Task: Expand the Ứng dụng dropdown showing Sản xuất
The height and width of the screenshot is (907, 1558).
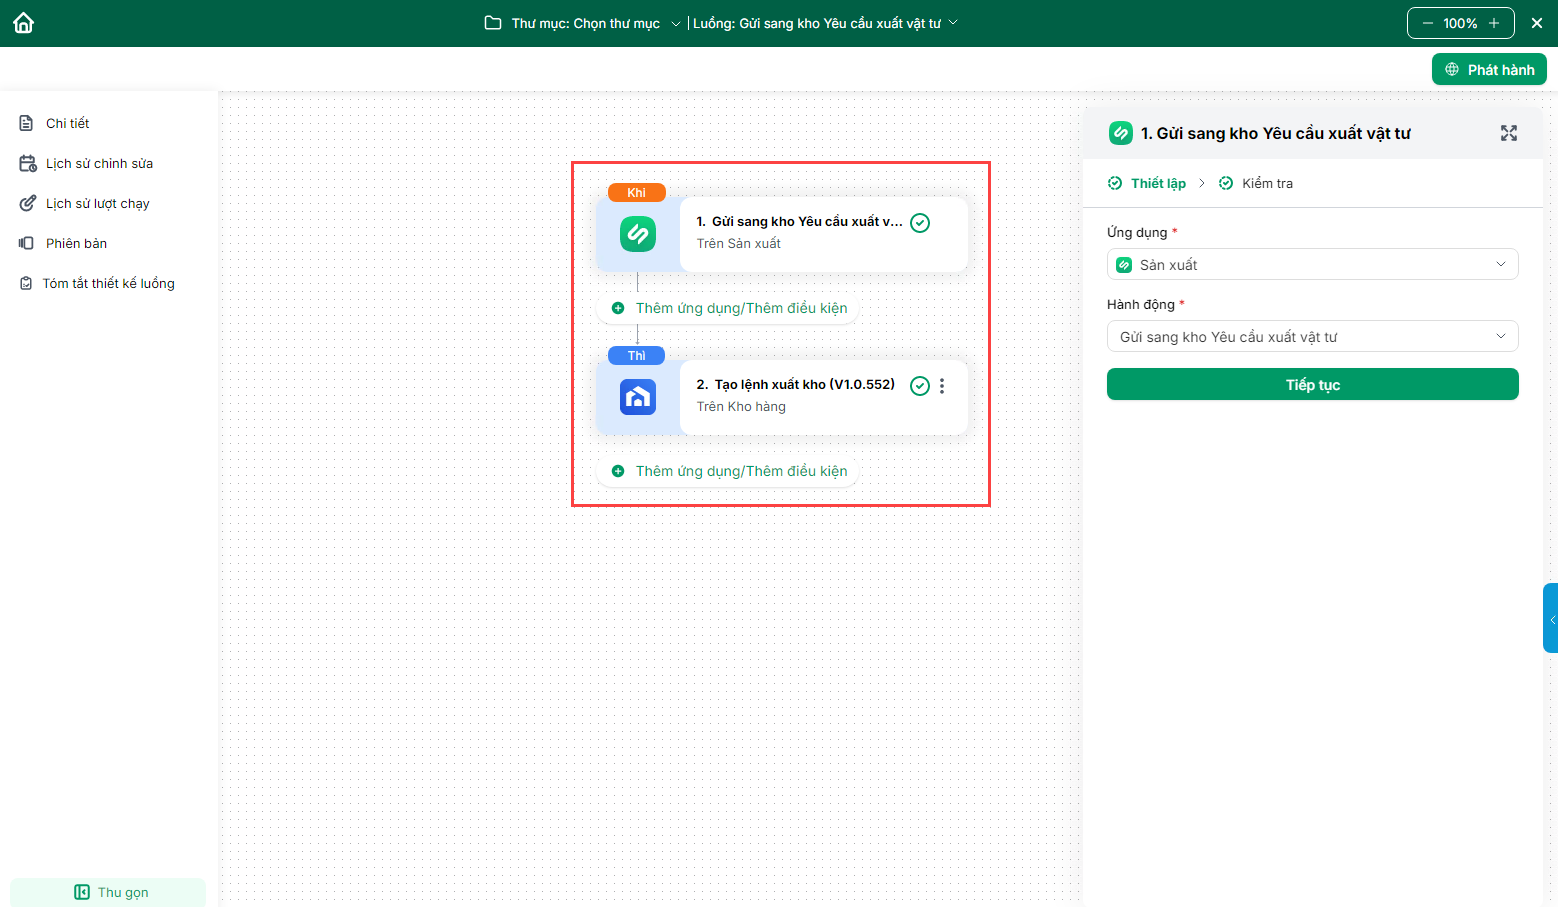Action: (x=1312, y=264)
